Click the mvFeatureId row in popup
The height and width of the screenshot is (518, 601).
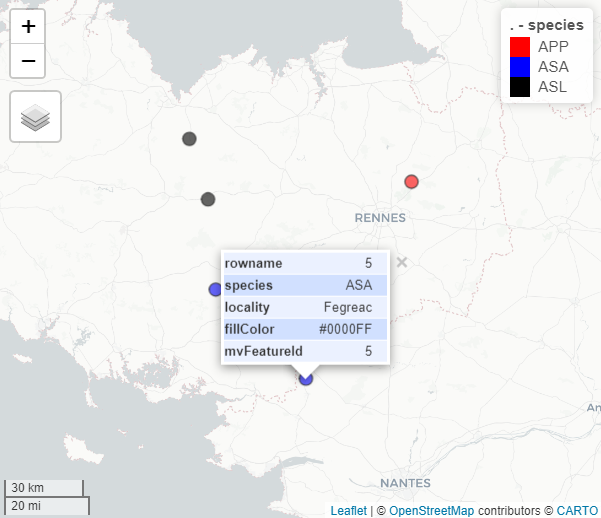(305, 351)
